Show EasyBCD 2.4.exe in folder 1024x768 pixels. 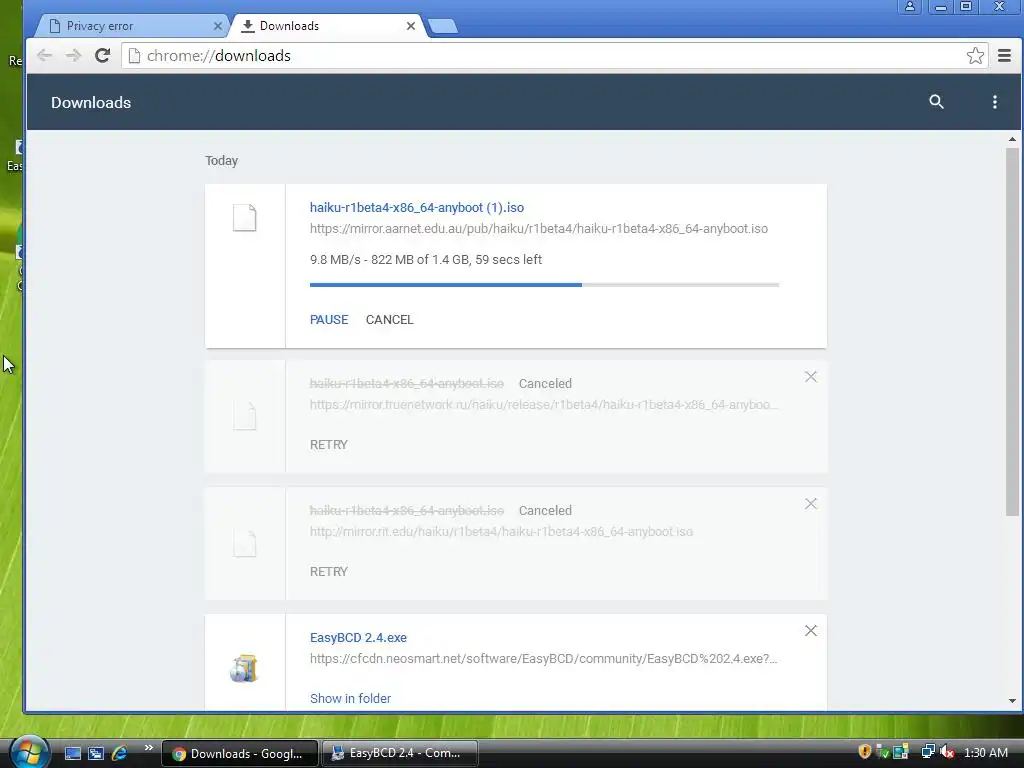click(x=350, y=698)
